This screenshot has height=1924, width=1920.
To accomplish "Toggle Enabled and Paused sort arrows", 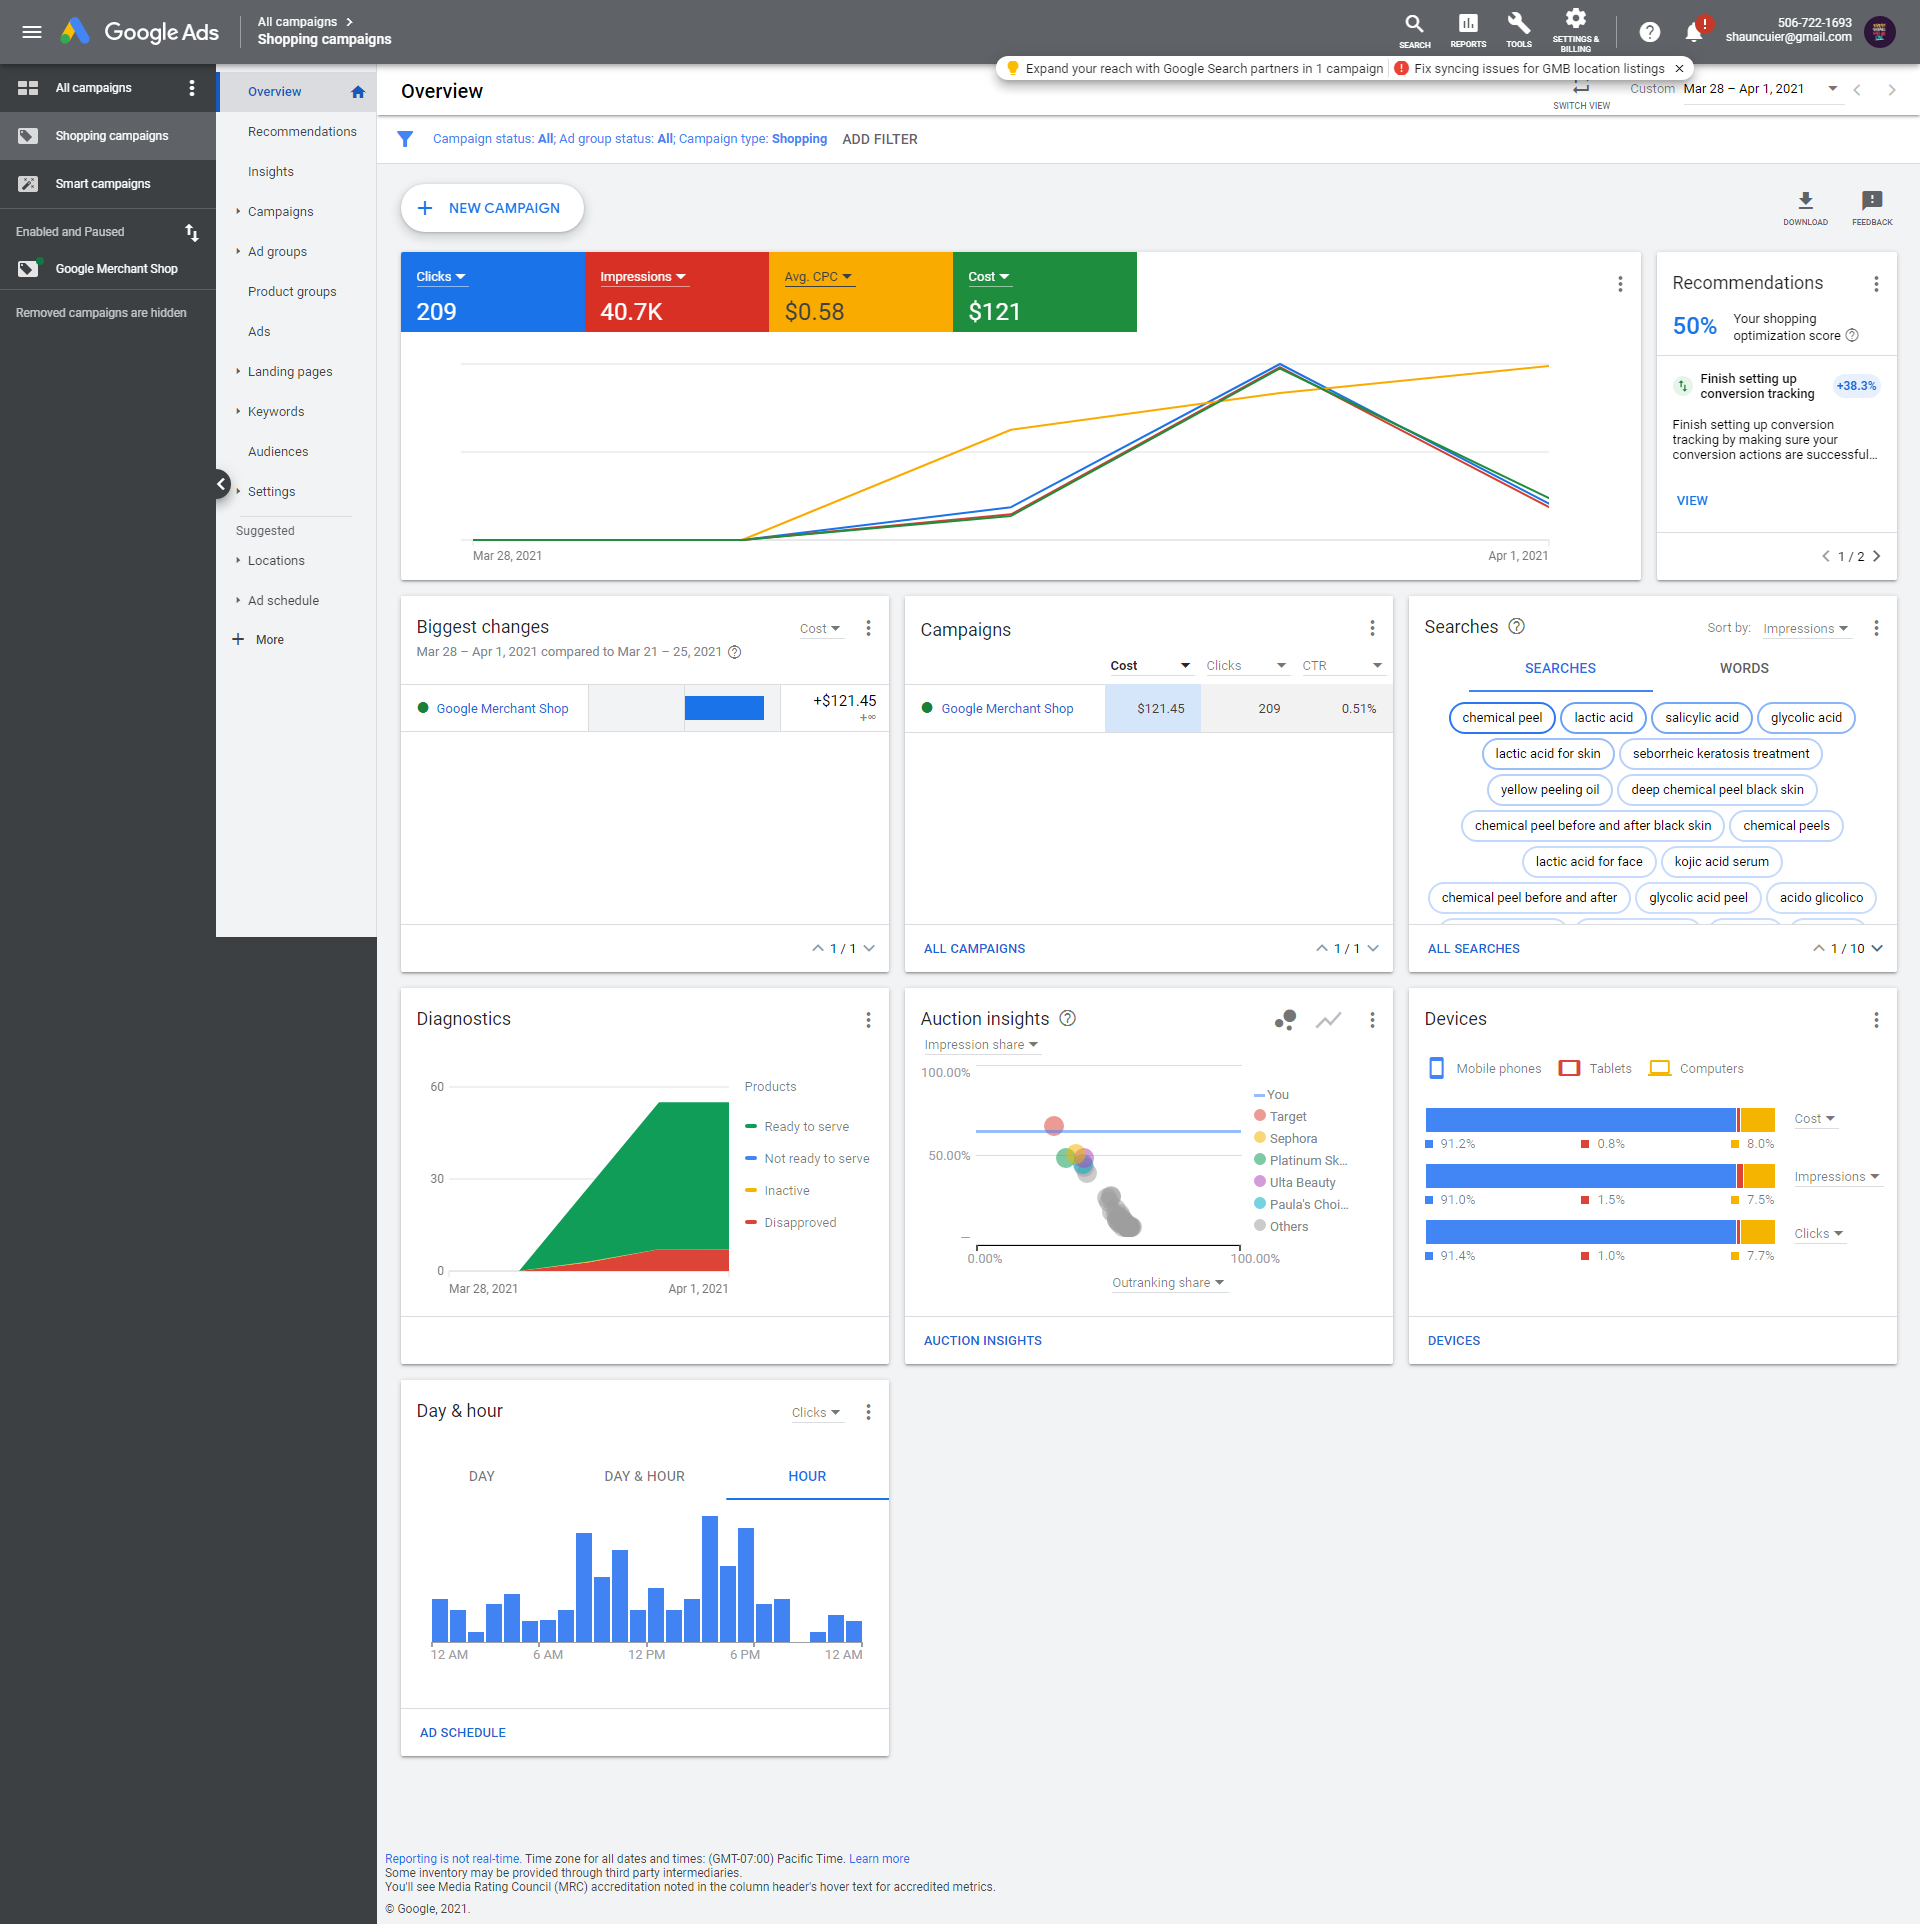I will pos(192,232).
